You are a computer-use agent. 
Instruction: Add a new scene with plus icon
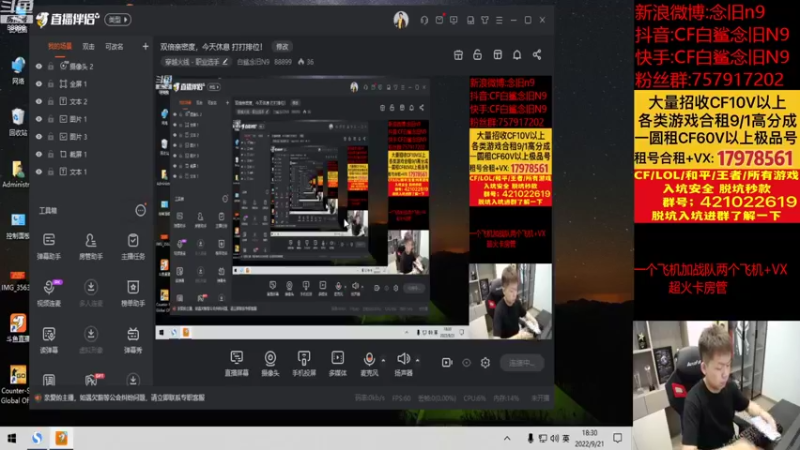[x=145, y=46]
